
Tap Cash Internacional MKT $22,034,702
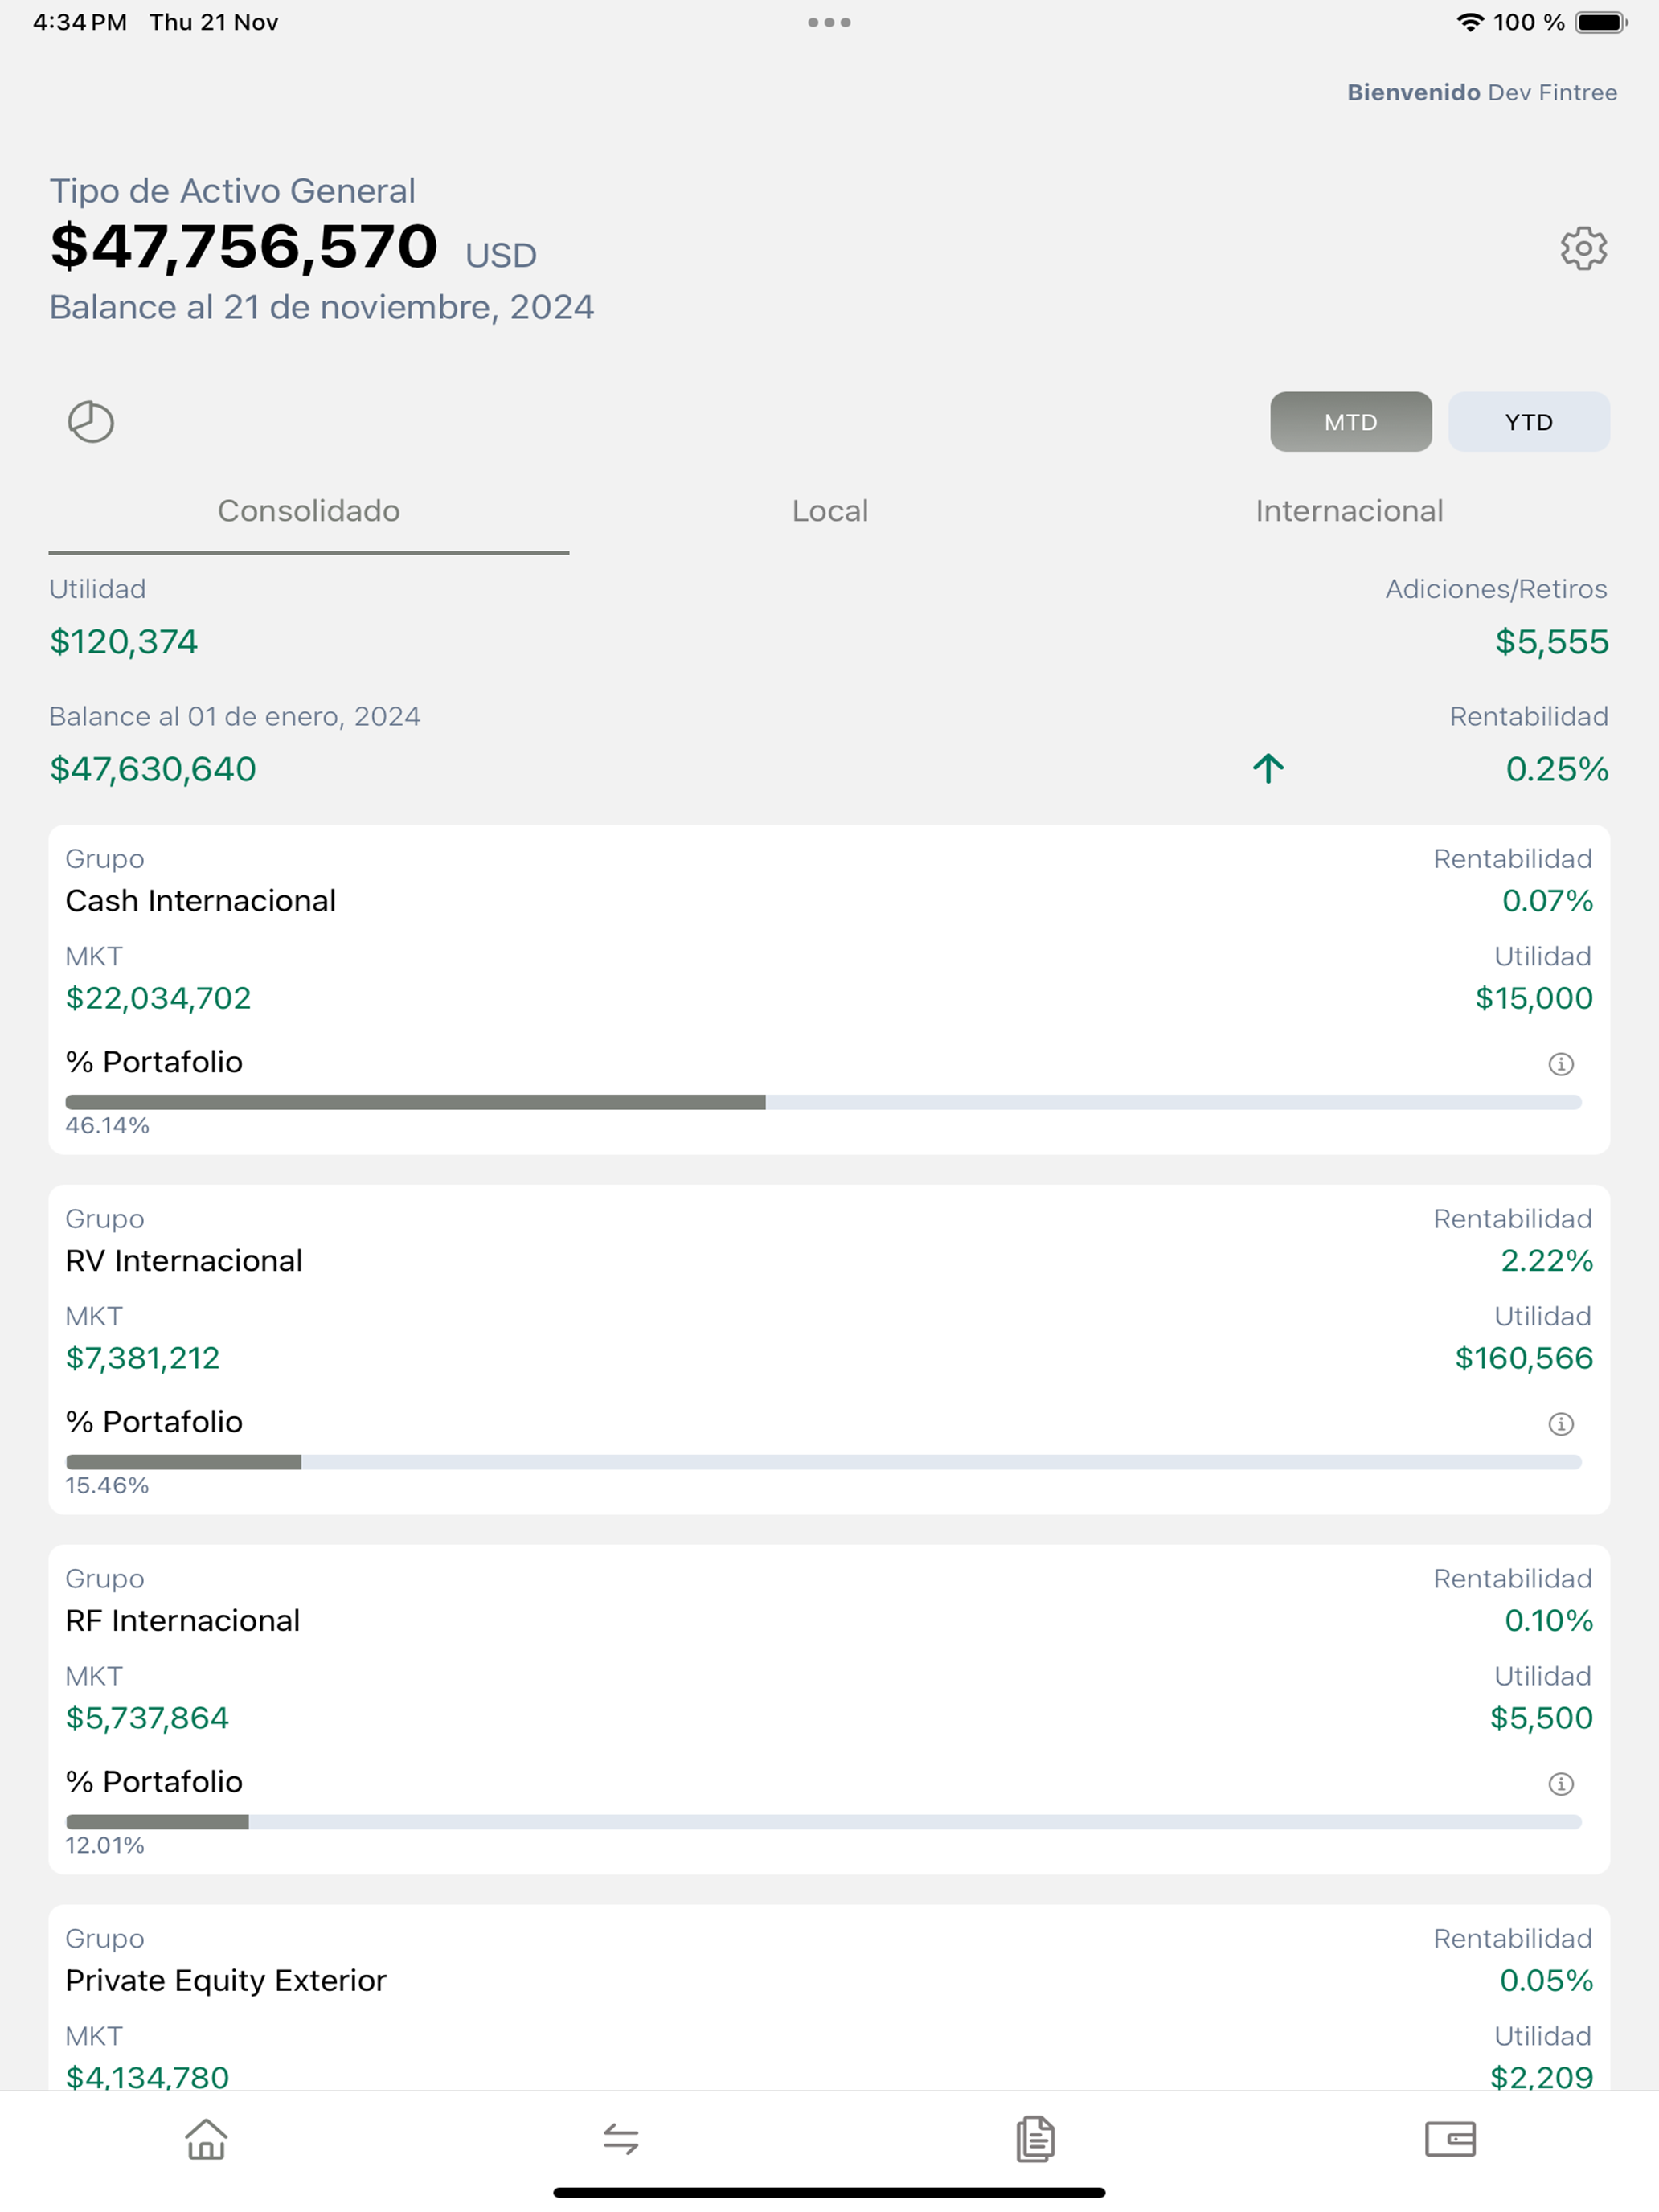[158, 998]
